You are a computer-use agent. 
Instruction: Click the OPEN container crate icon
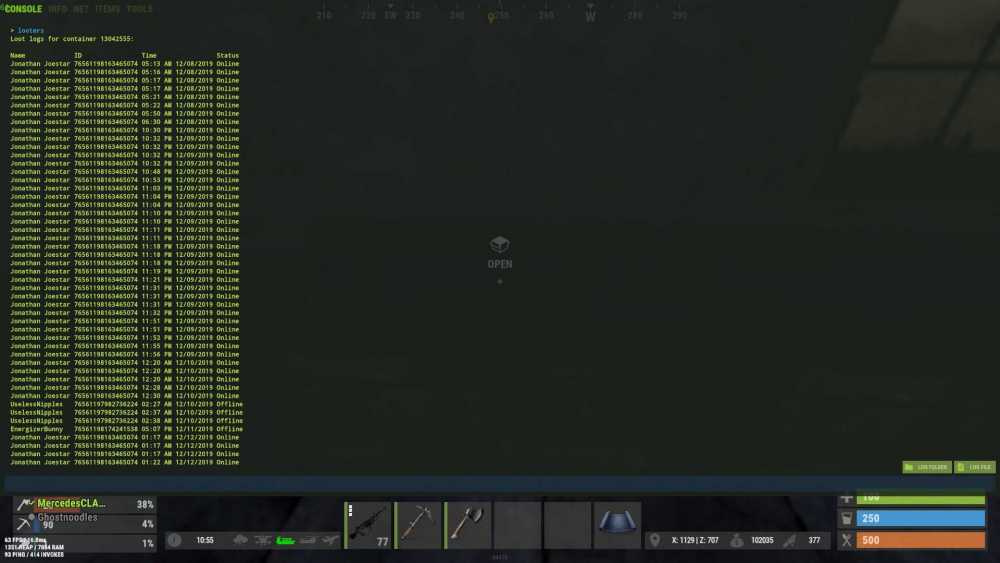(499, 246)
